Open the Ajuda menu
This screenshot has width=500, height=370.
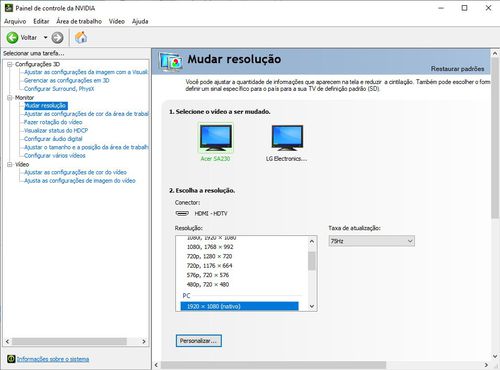pyautogui.click(x=140, y=21)
